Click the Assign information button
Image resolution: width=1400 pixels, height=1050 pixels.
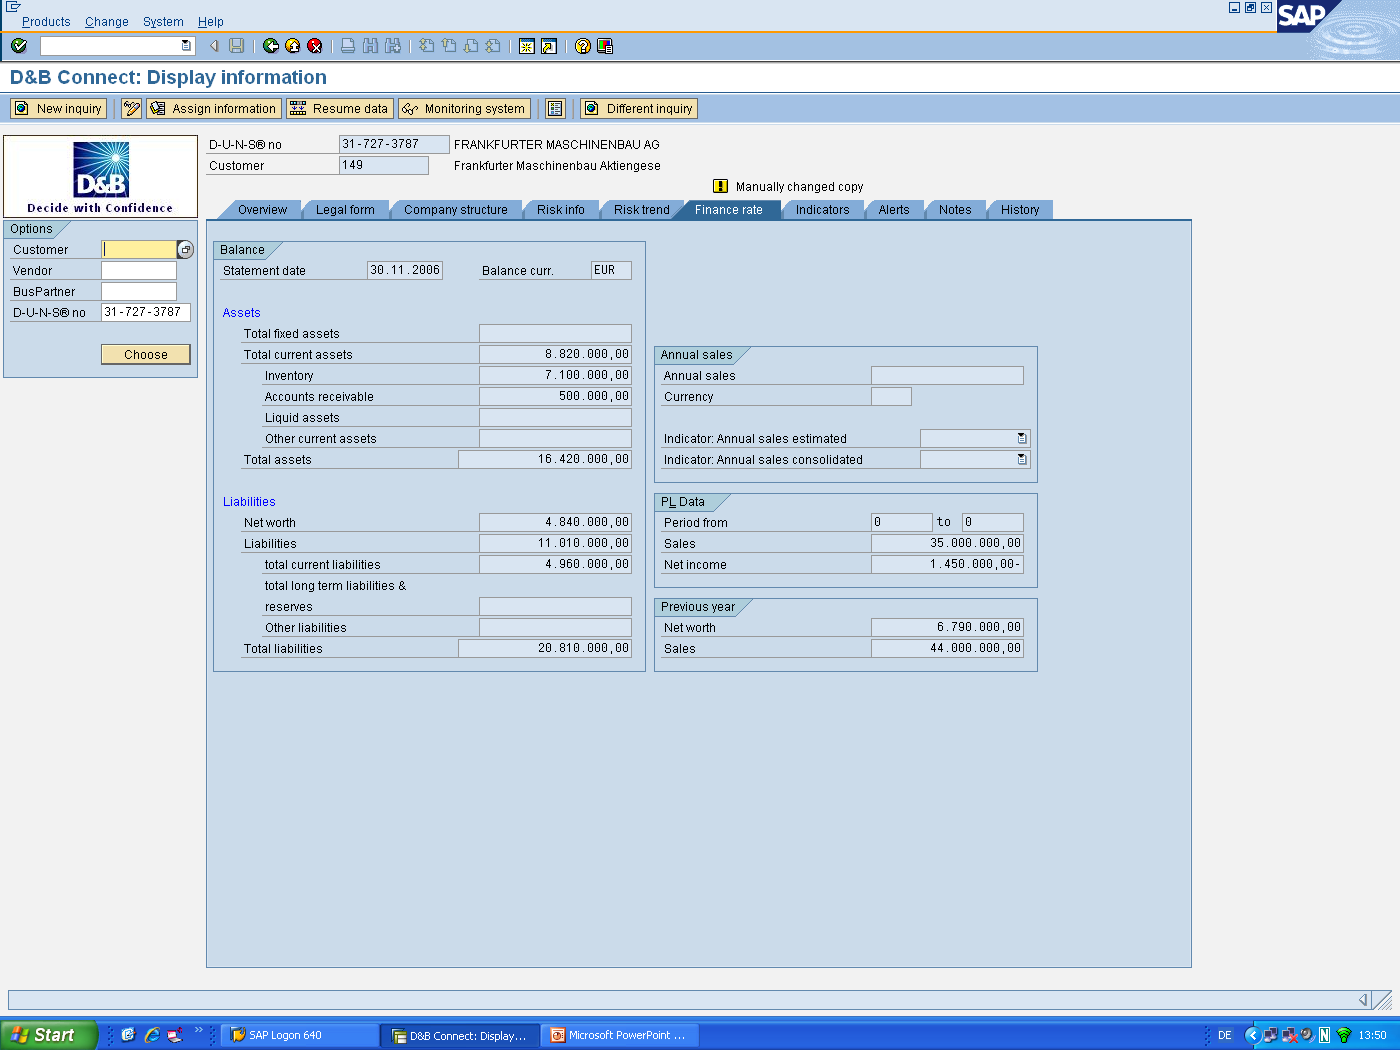(x=214, y=109)
